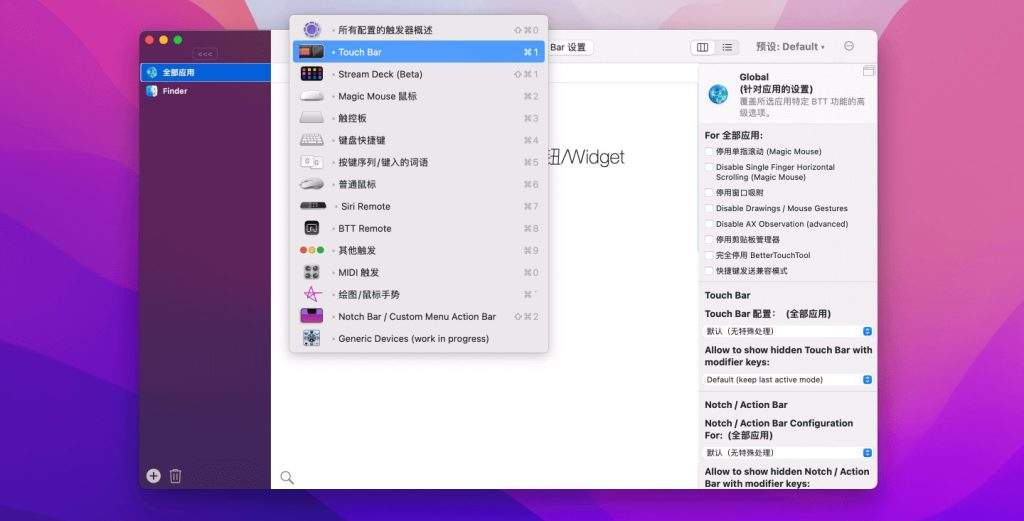Enable the 停用窗口吸附 checkbox
This screenshot has height=521, width=1024.
tap(709, 193)
